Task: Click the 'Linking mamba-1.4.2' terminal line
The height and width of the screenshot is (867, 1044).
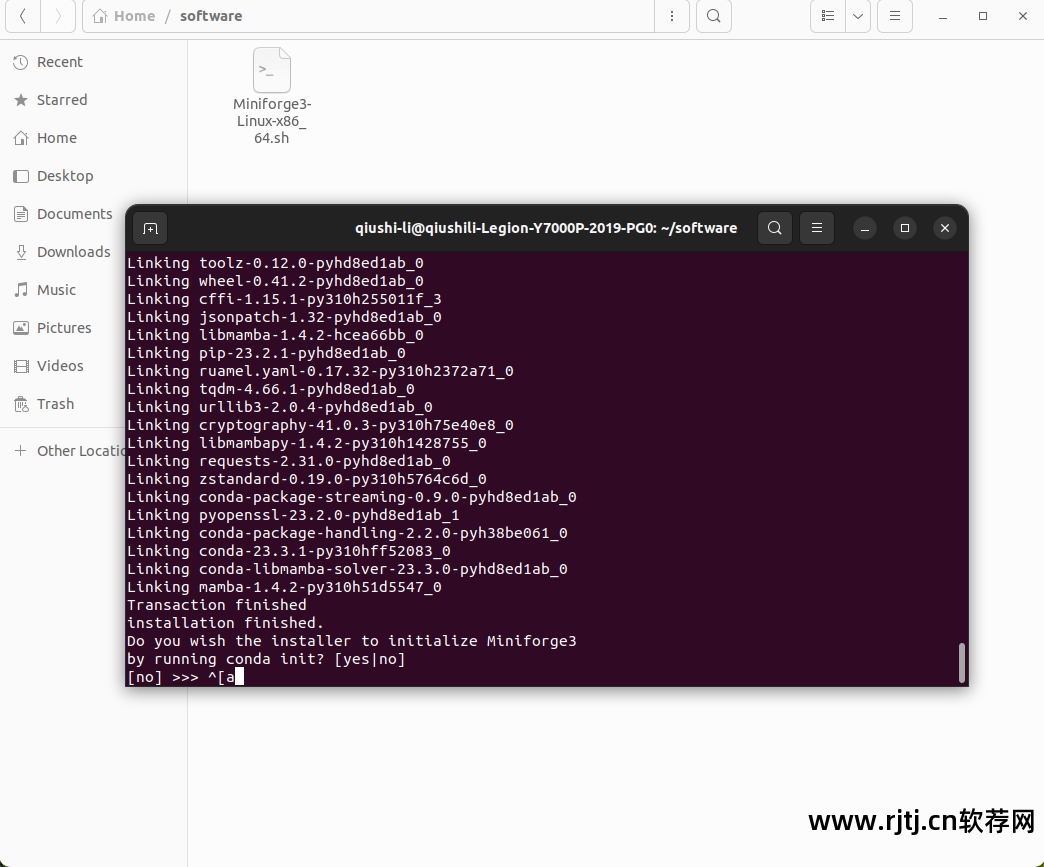Action: (x=284, y=587)
